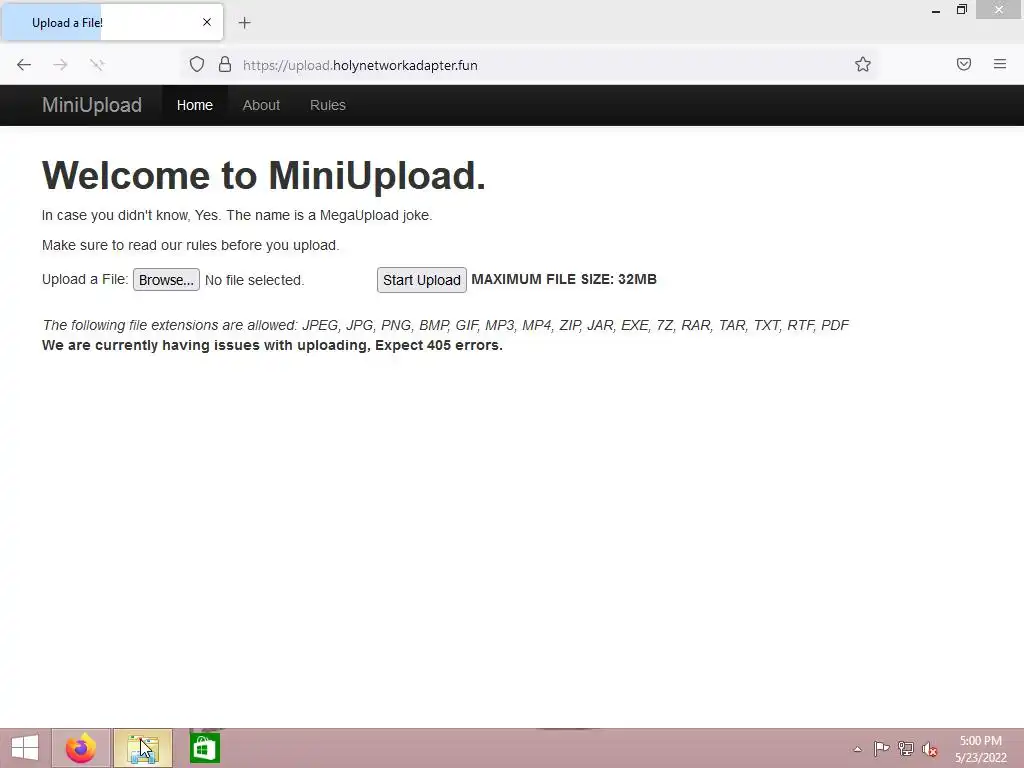Screen dimensions: 1024x768
Task: Click the 'No file selected.' label
Action: pos(255,280)
